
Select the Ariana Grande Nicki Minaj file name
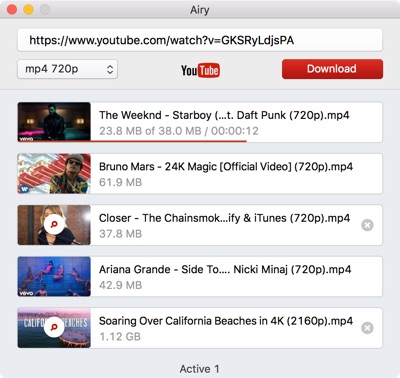pos(225,269)
